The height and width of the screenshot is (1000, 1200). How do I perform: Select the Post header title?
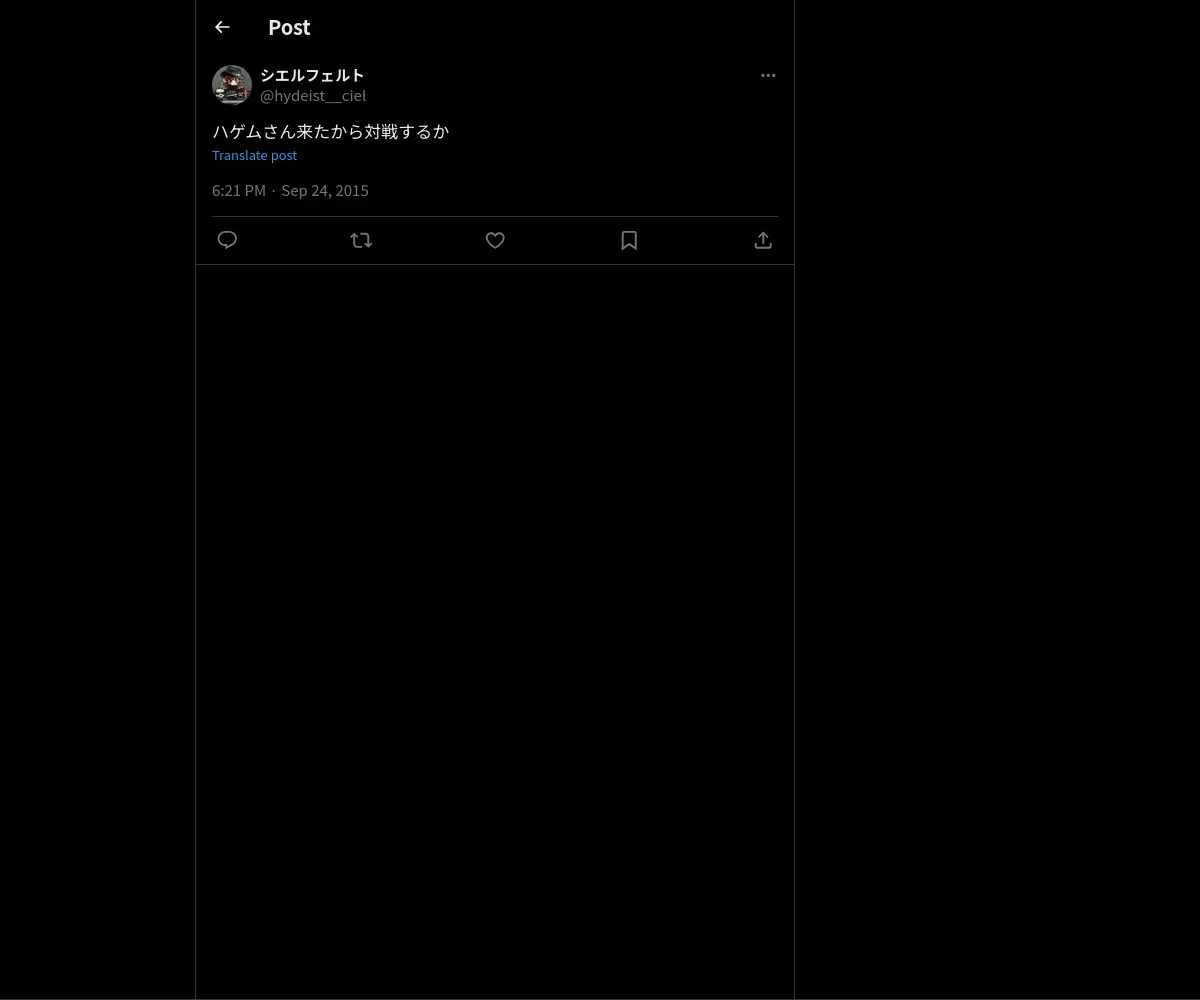(x=289, y=27)
